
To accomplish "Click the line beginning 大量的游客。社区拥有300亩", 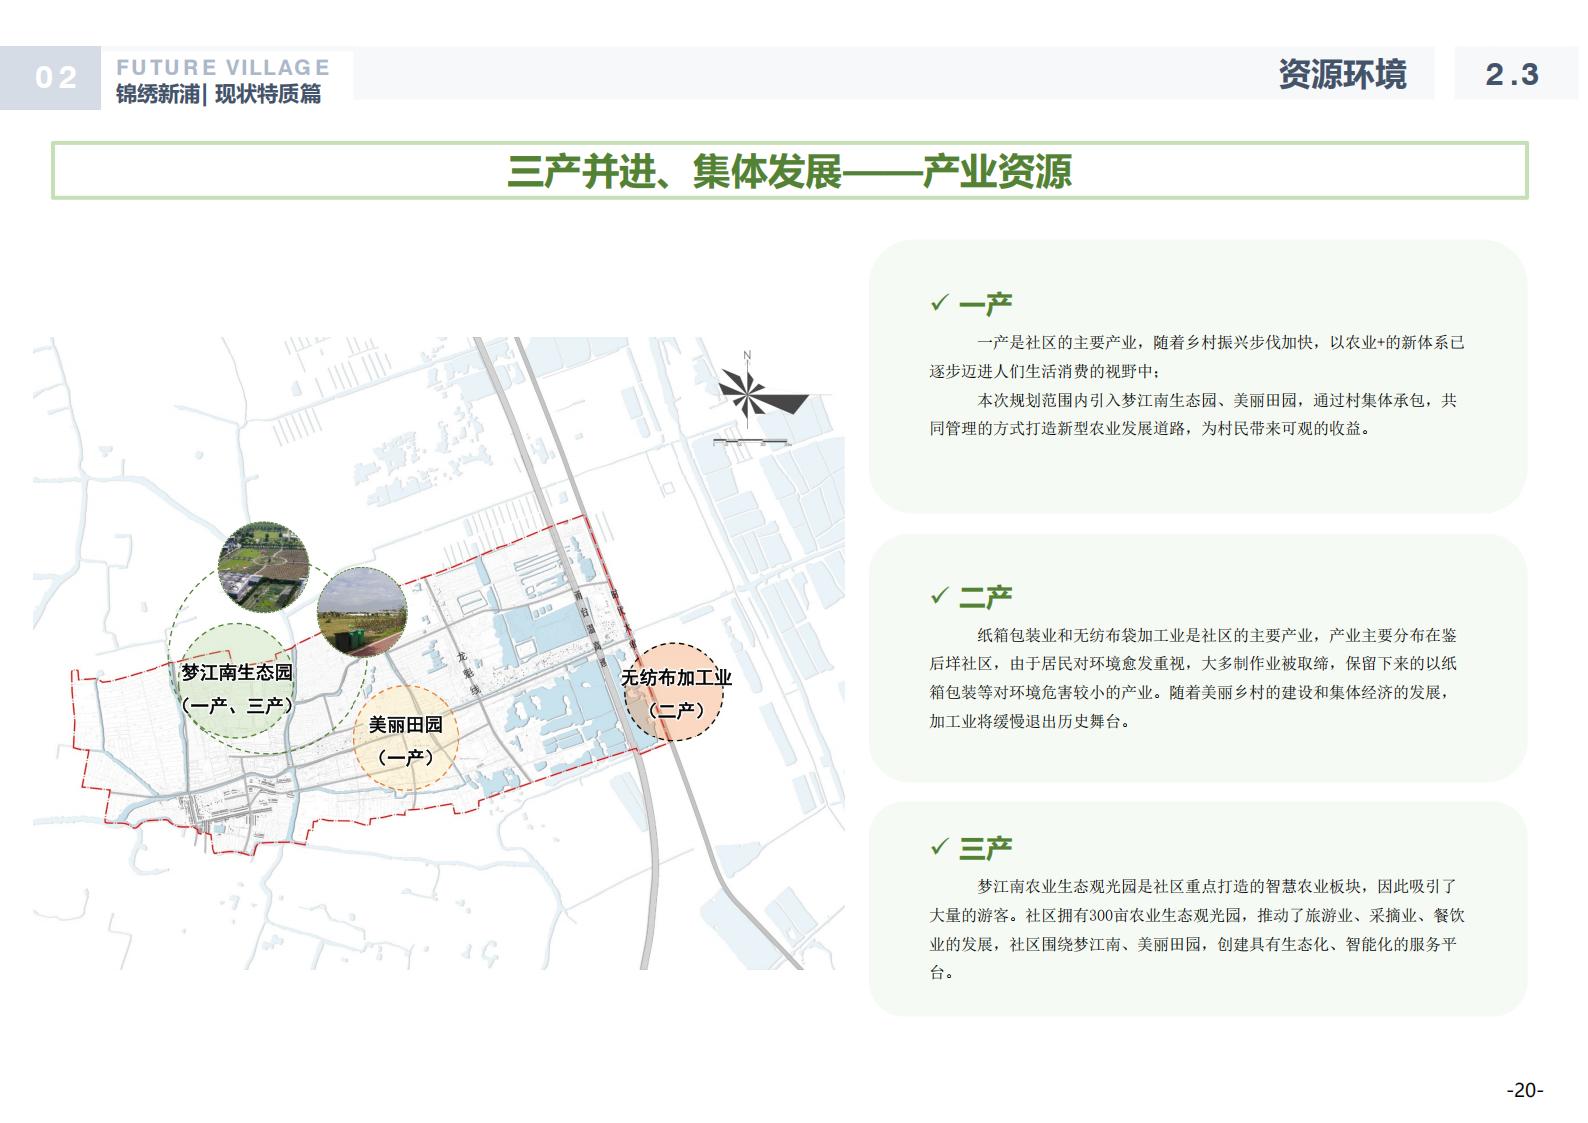I will tap(1197, 915).
